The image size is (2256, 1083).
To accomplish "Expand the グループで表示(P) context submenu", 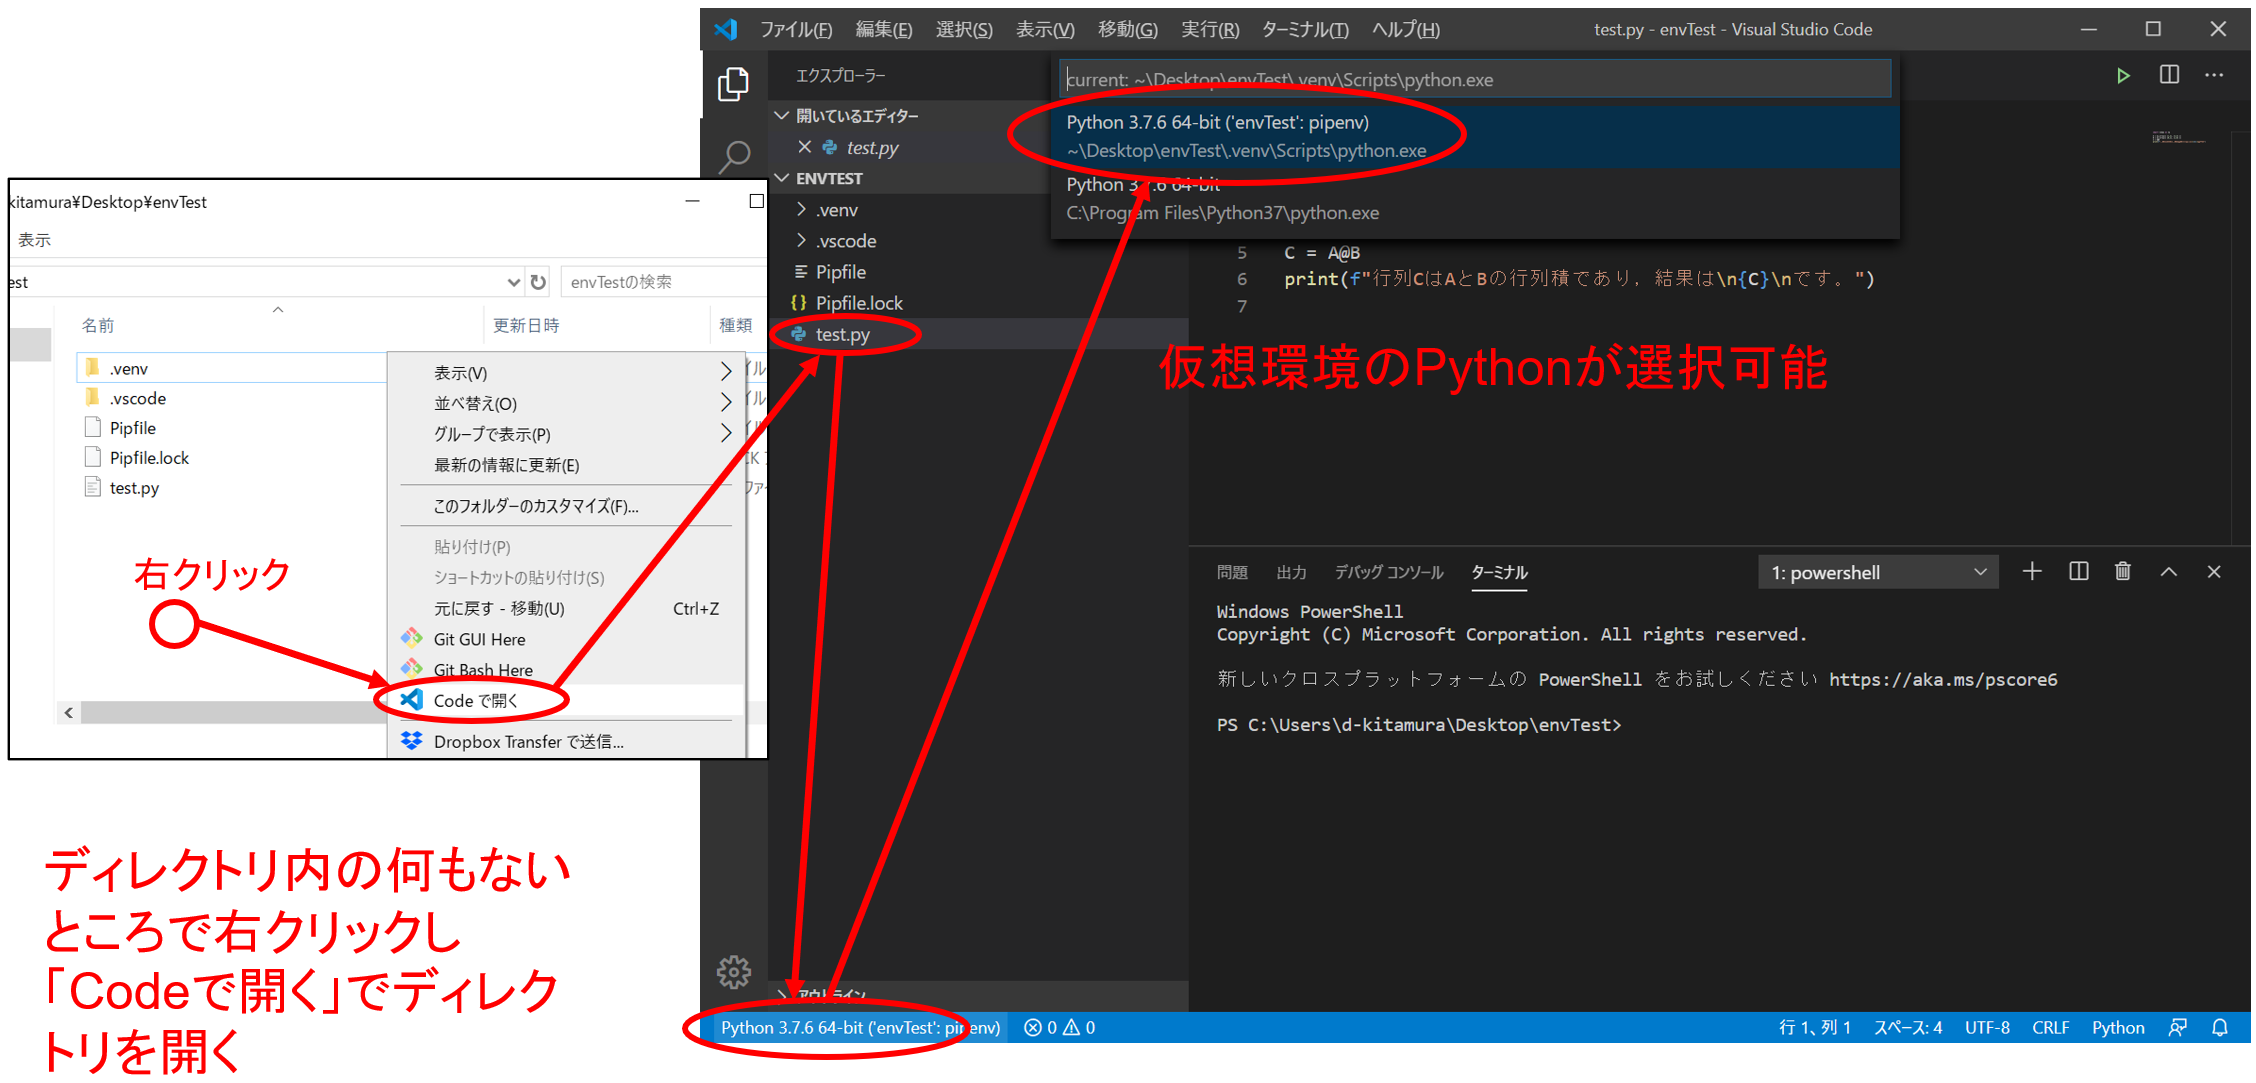I will [567, 434].
